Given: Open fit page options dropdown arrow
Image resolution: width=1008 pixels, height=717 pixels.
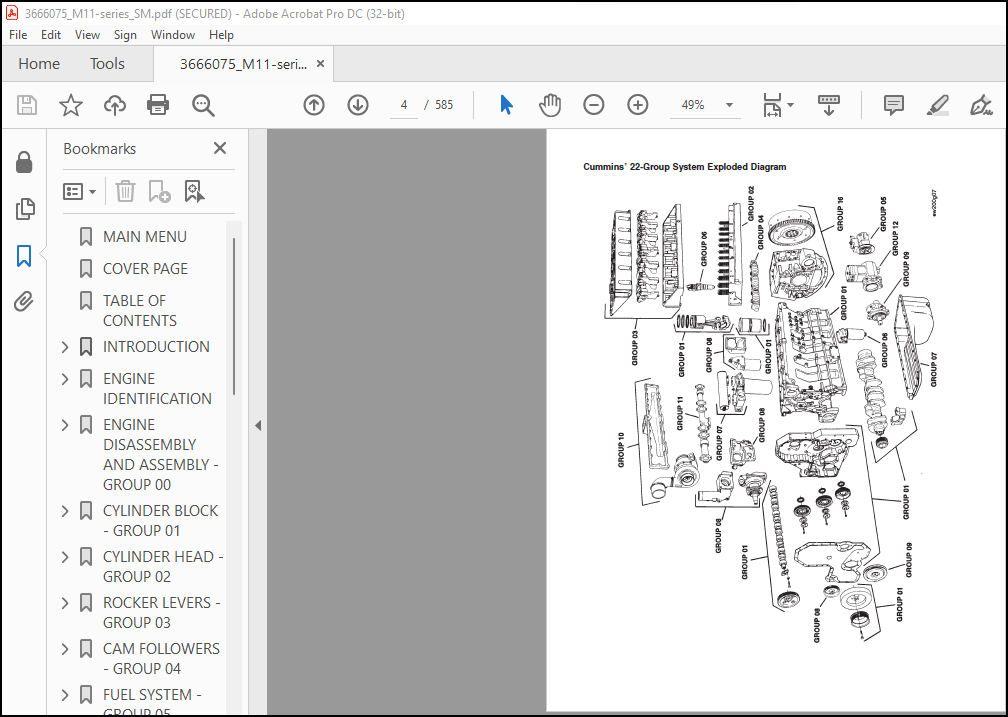Looking at the screenshot, I should (x=791, y=105).
